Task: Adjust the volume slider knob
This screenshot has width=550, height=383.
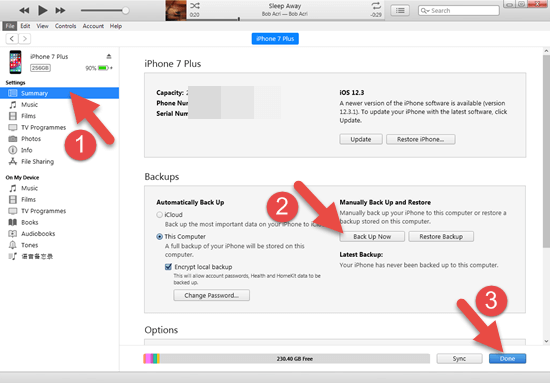Action: pos(125,11)
